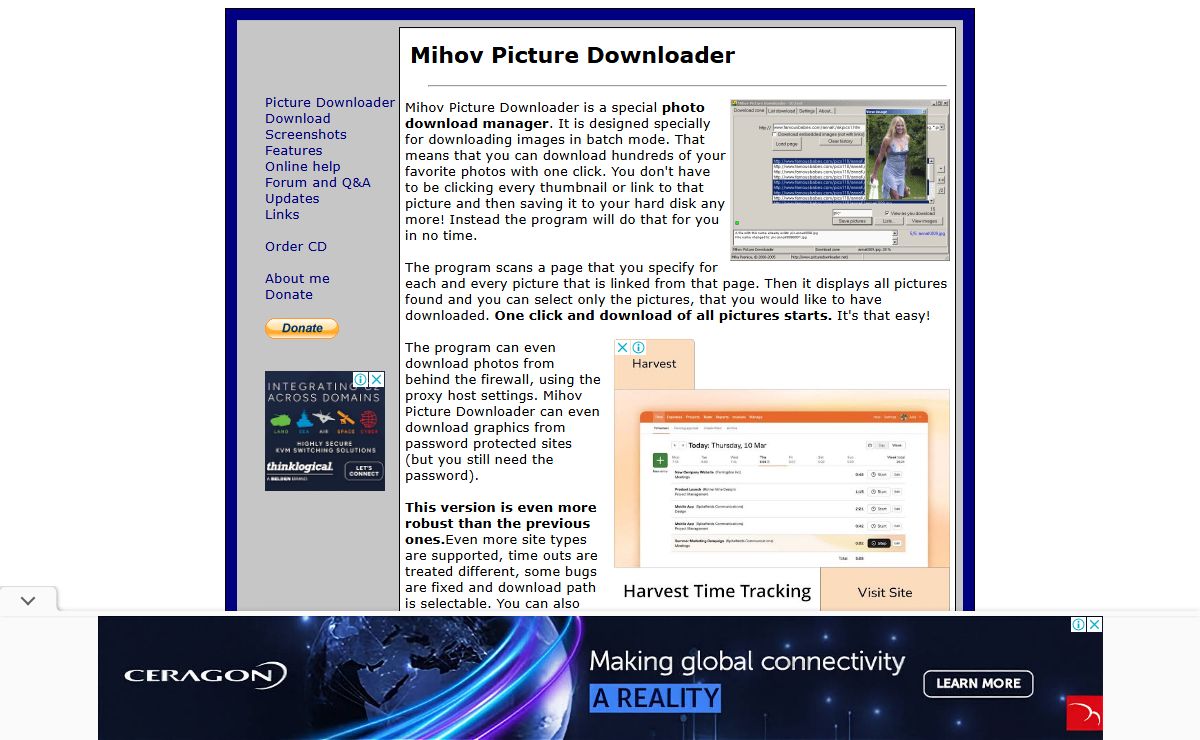The height and width of the screenshot is (740, 1200).
Task: Click Making global connectivity banner text
Action: click(747, 661)
